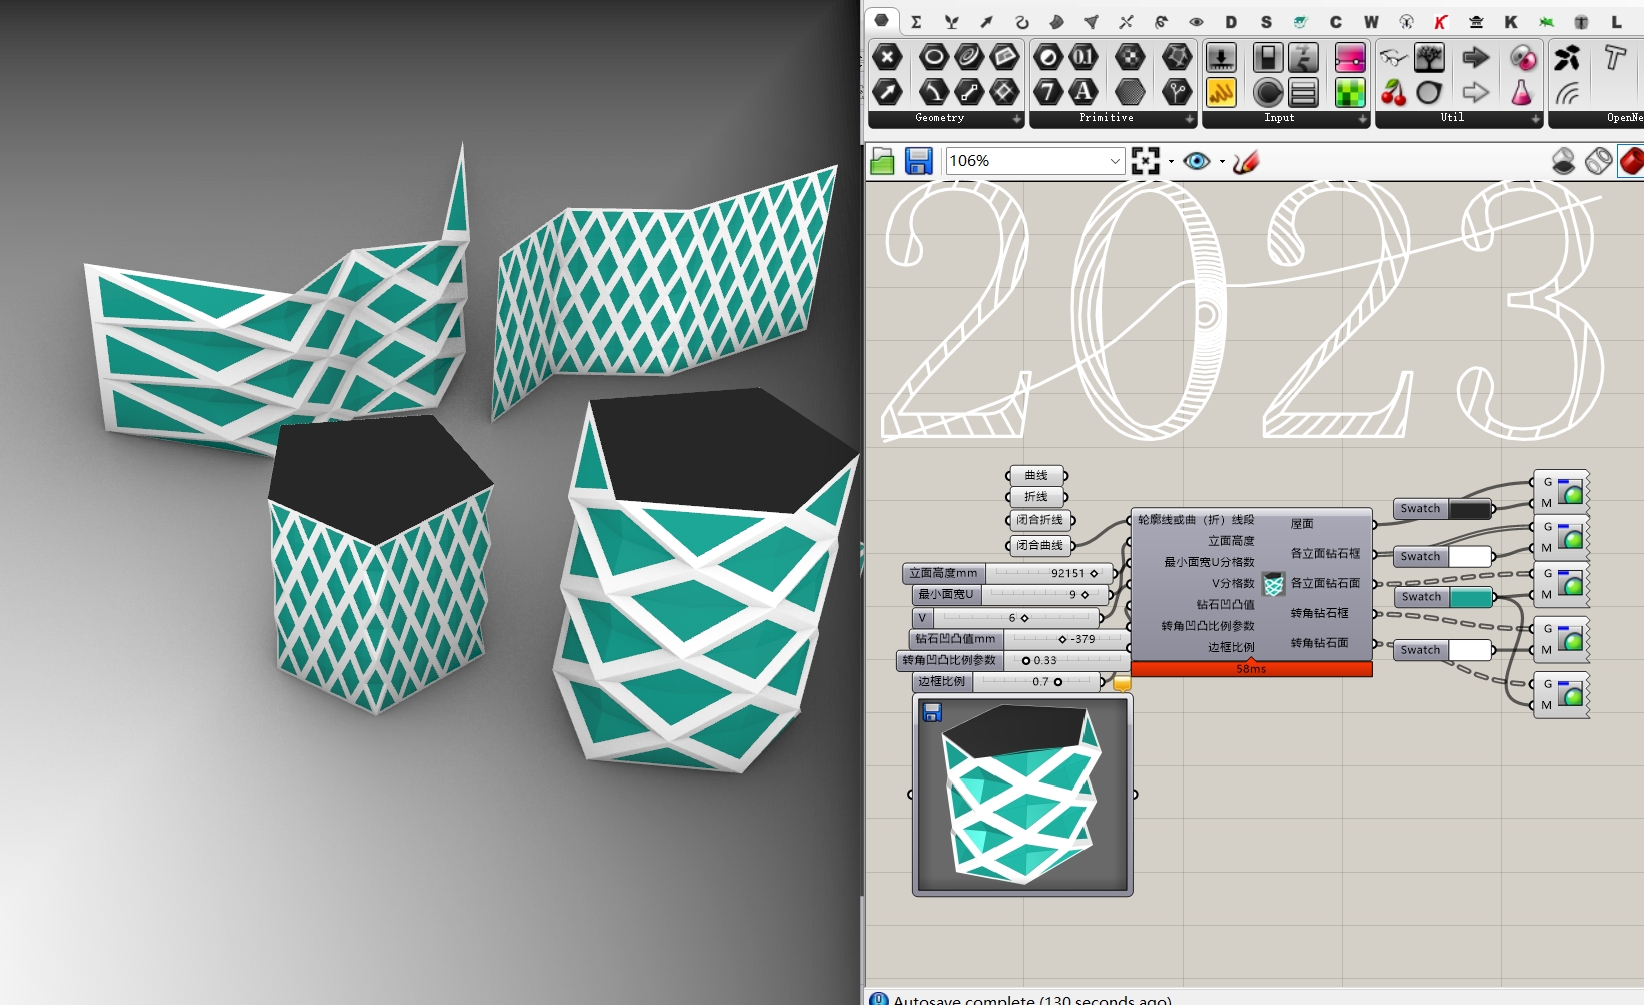This screenshot has width=1644, height=1005.
Task: Open the 106% zoom level dropdown
Action: 1115,161
